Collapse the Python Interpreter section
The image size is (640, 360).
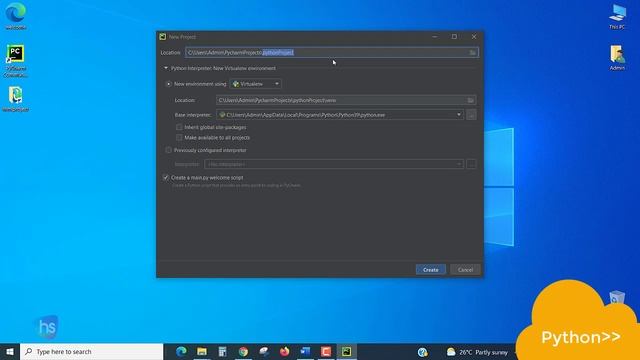click(166, 68)
